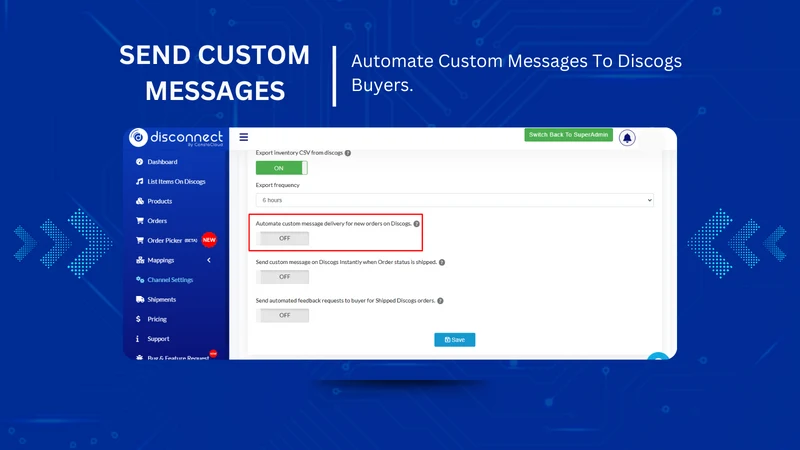Screen dimensions: 800x450
Task: Open the Support page
Action: point(158,339)
